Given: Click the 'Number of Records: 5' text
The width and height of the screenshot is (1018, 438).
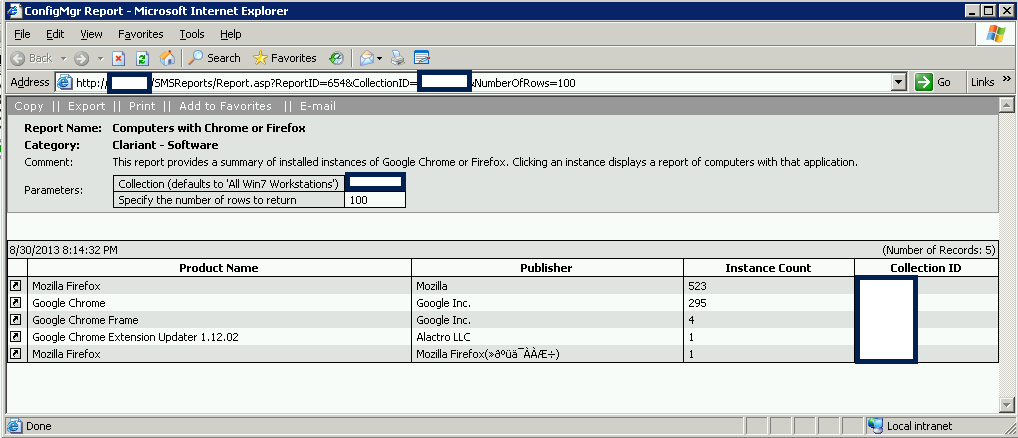Looking at the screenshot, I should pyautogui.click(x=939, y=250).
